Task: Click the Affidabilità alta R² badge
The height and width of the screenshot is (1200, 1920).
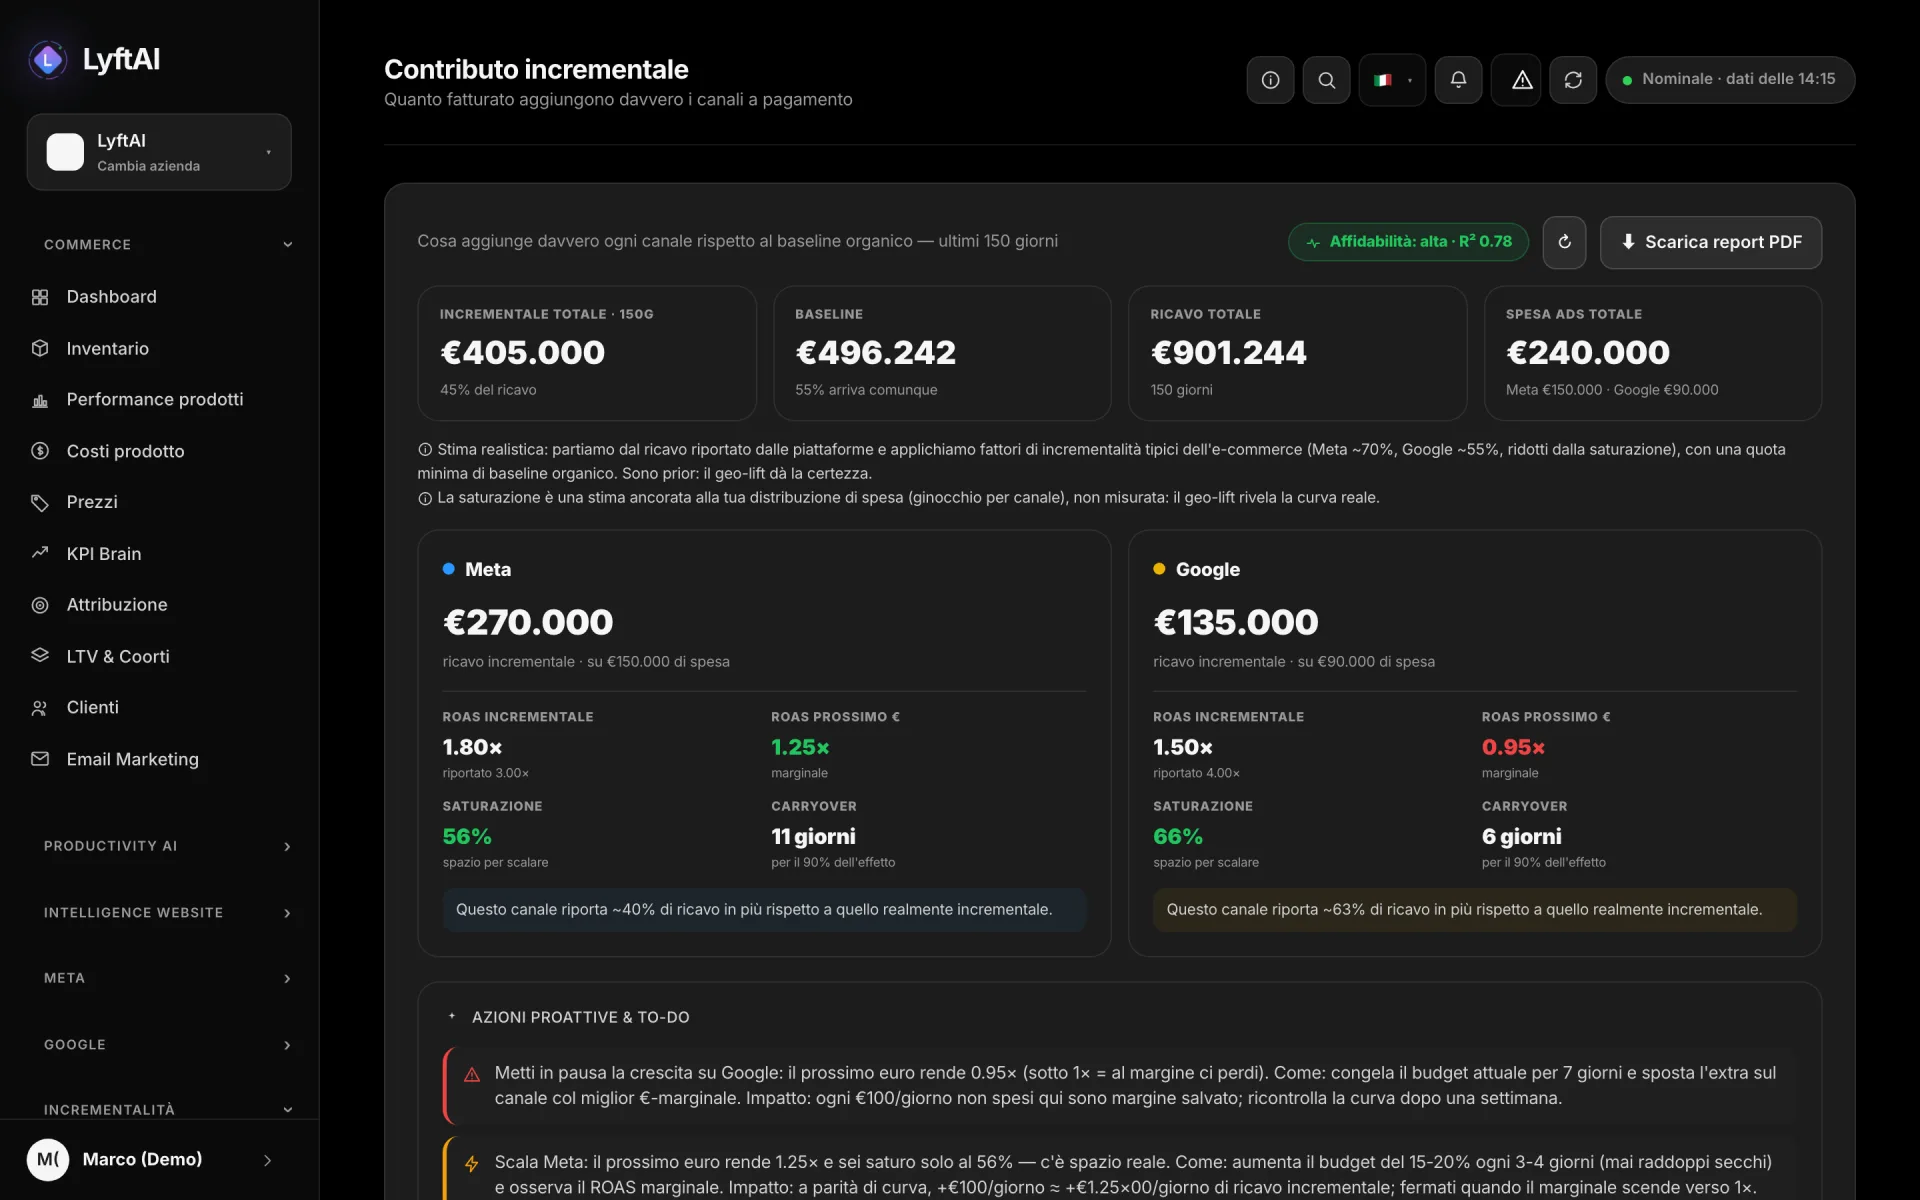Action: pos(1408,242)
